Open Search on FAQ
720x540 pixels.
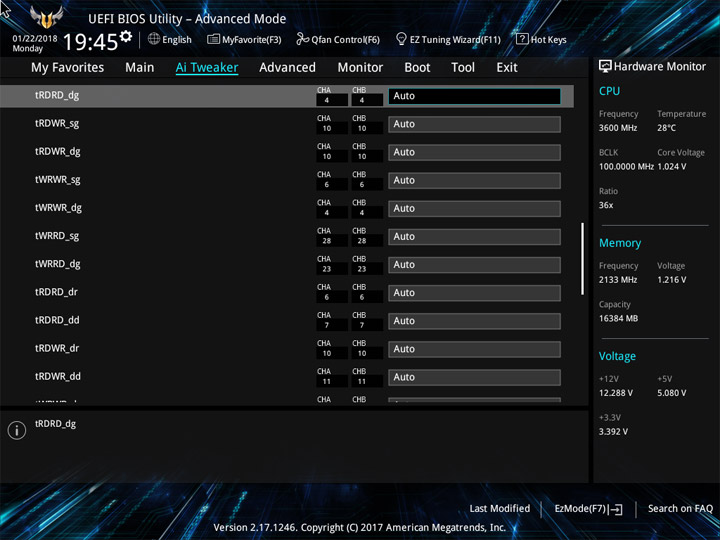point(680,508)
